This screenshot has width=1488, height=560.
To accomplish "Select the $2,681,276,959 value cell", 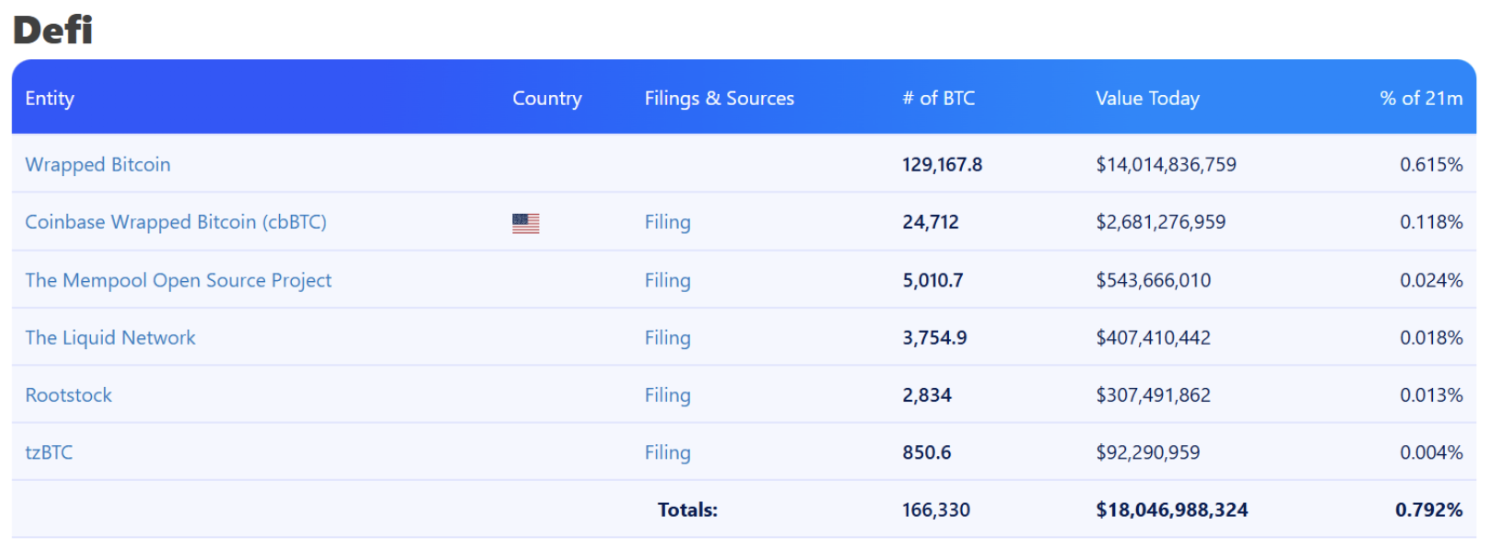I will (x=1161, y=222).
